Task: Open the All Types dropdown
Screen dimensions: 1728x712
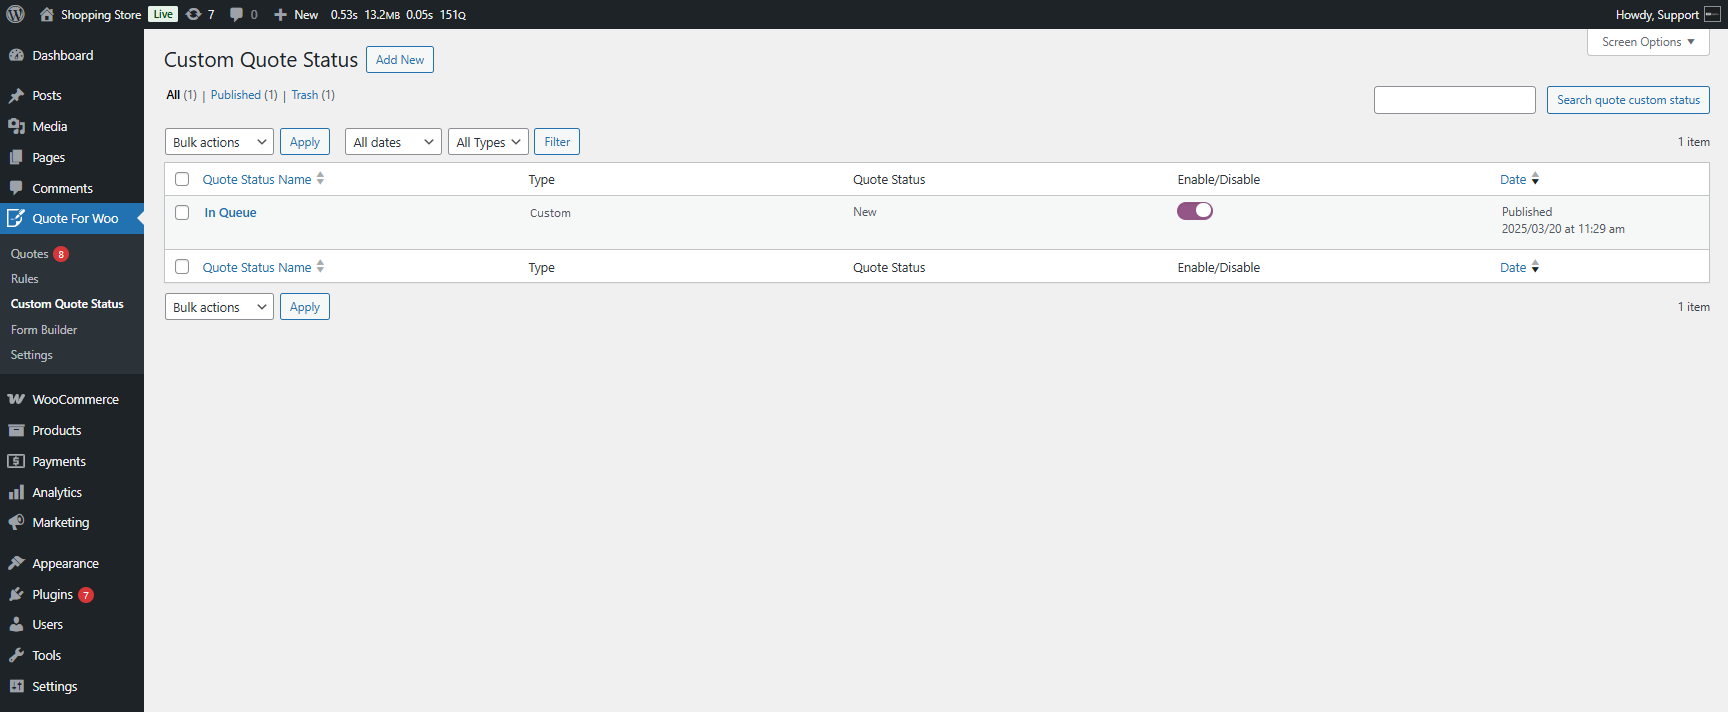Action: [x=488, y=142]
